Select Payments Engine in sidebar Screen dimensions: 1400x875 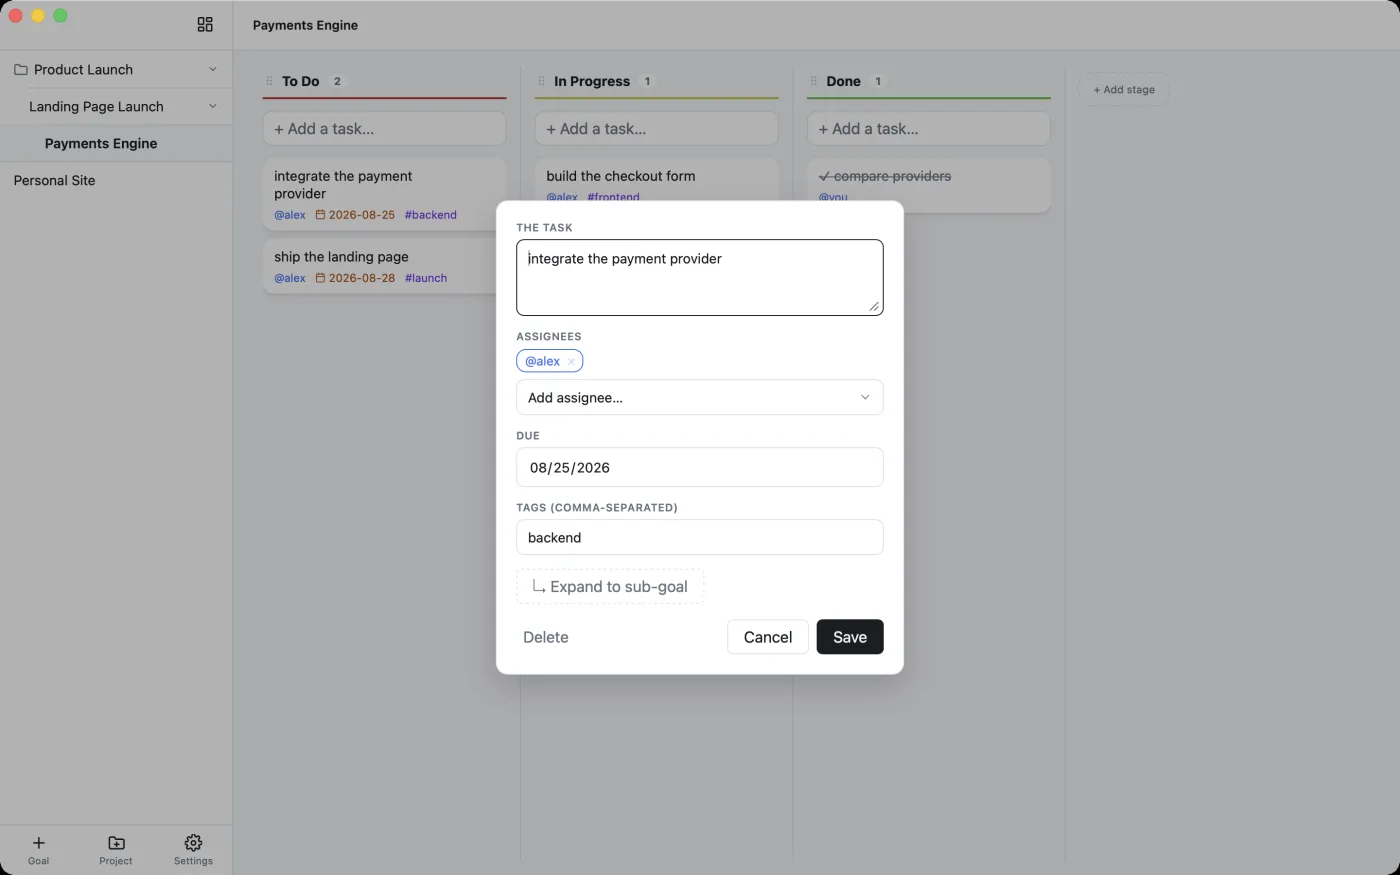[116, 143]
